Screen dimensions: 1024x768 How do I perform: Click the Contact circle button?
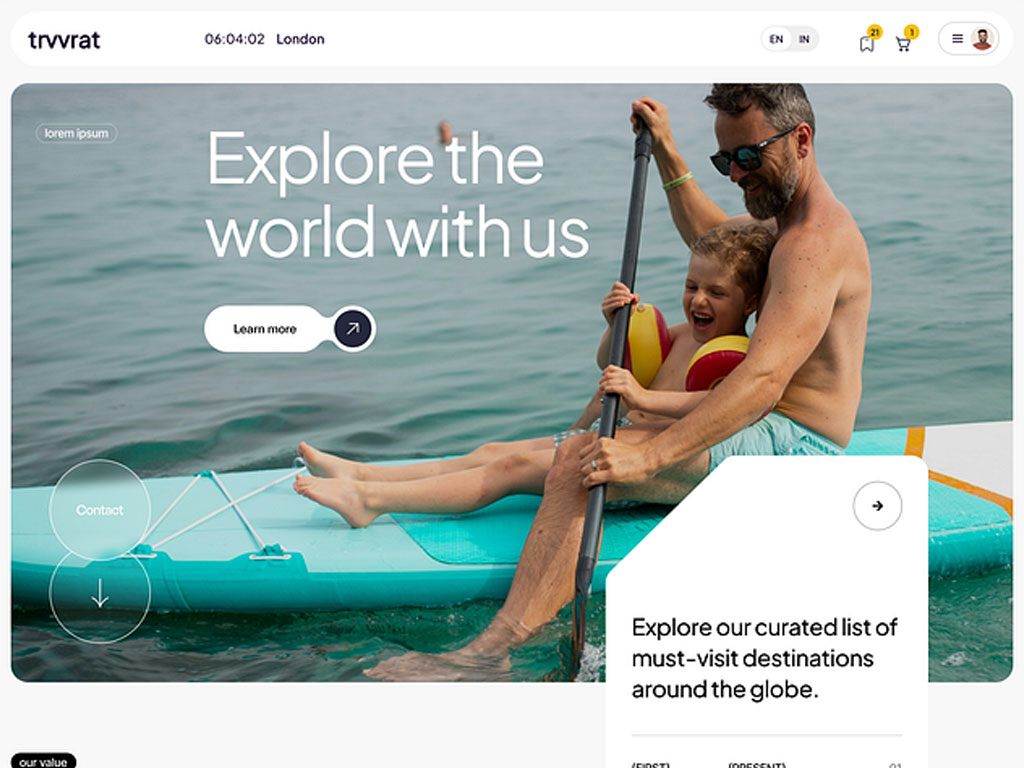[100, 509]
